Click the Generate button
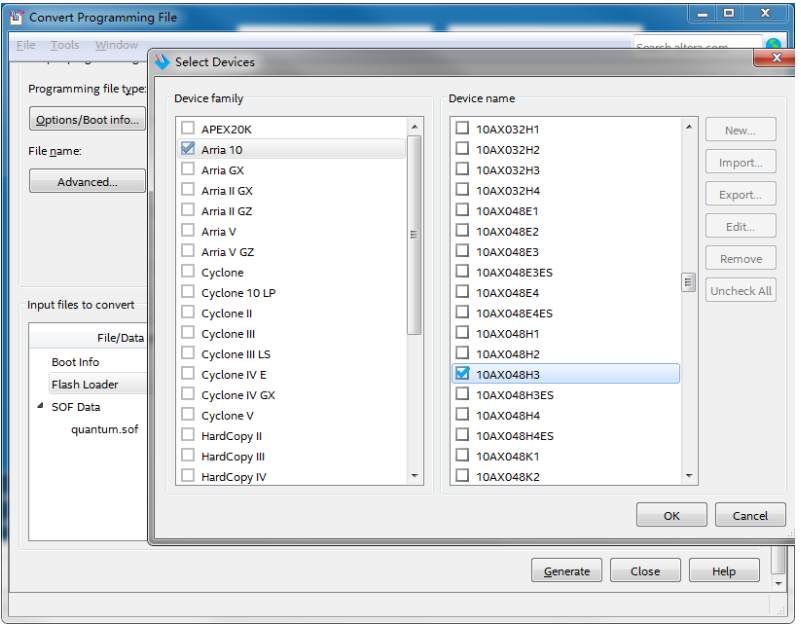This screenshot has width=801, height=629. (x=567, y=571)
